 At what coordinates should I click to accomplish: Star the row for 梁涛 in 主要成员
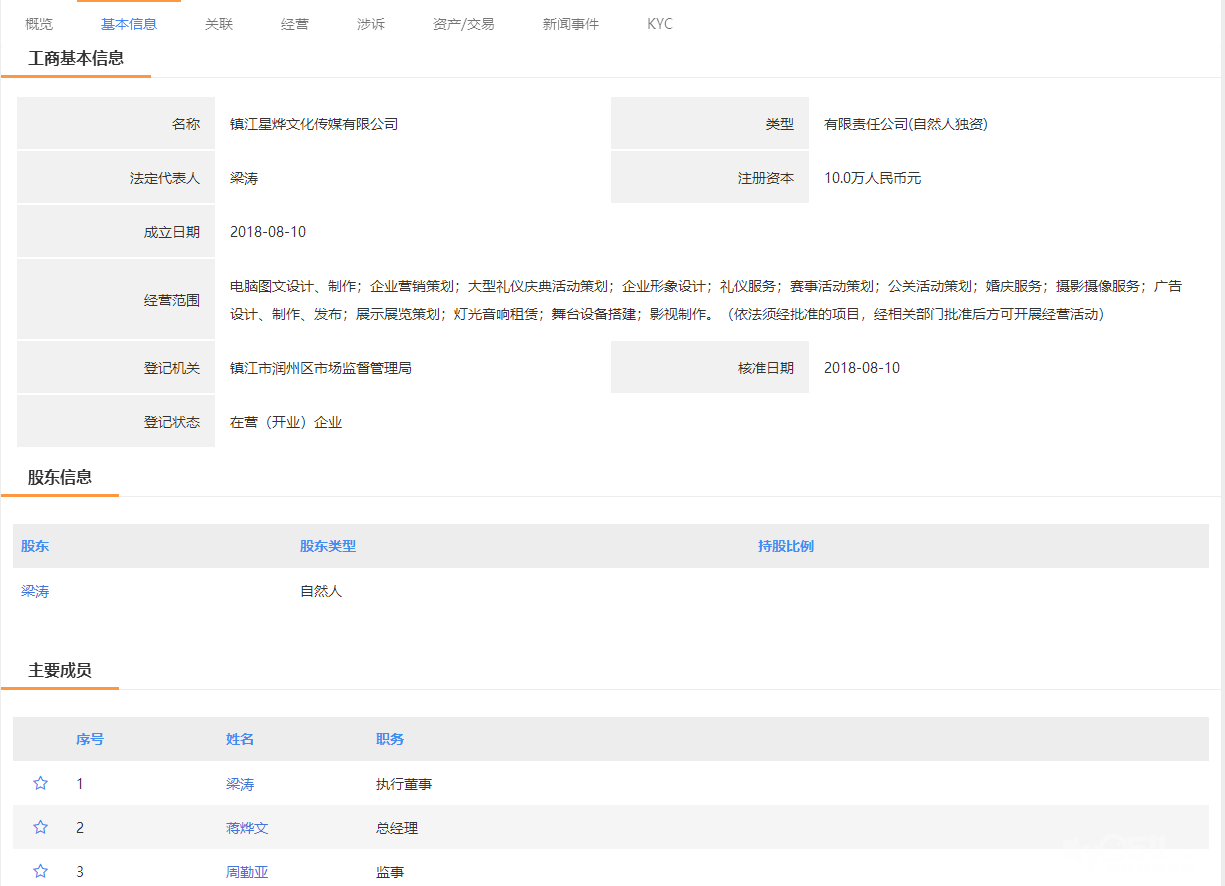(41, 784)
